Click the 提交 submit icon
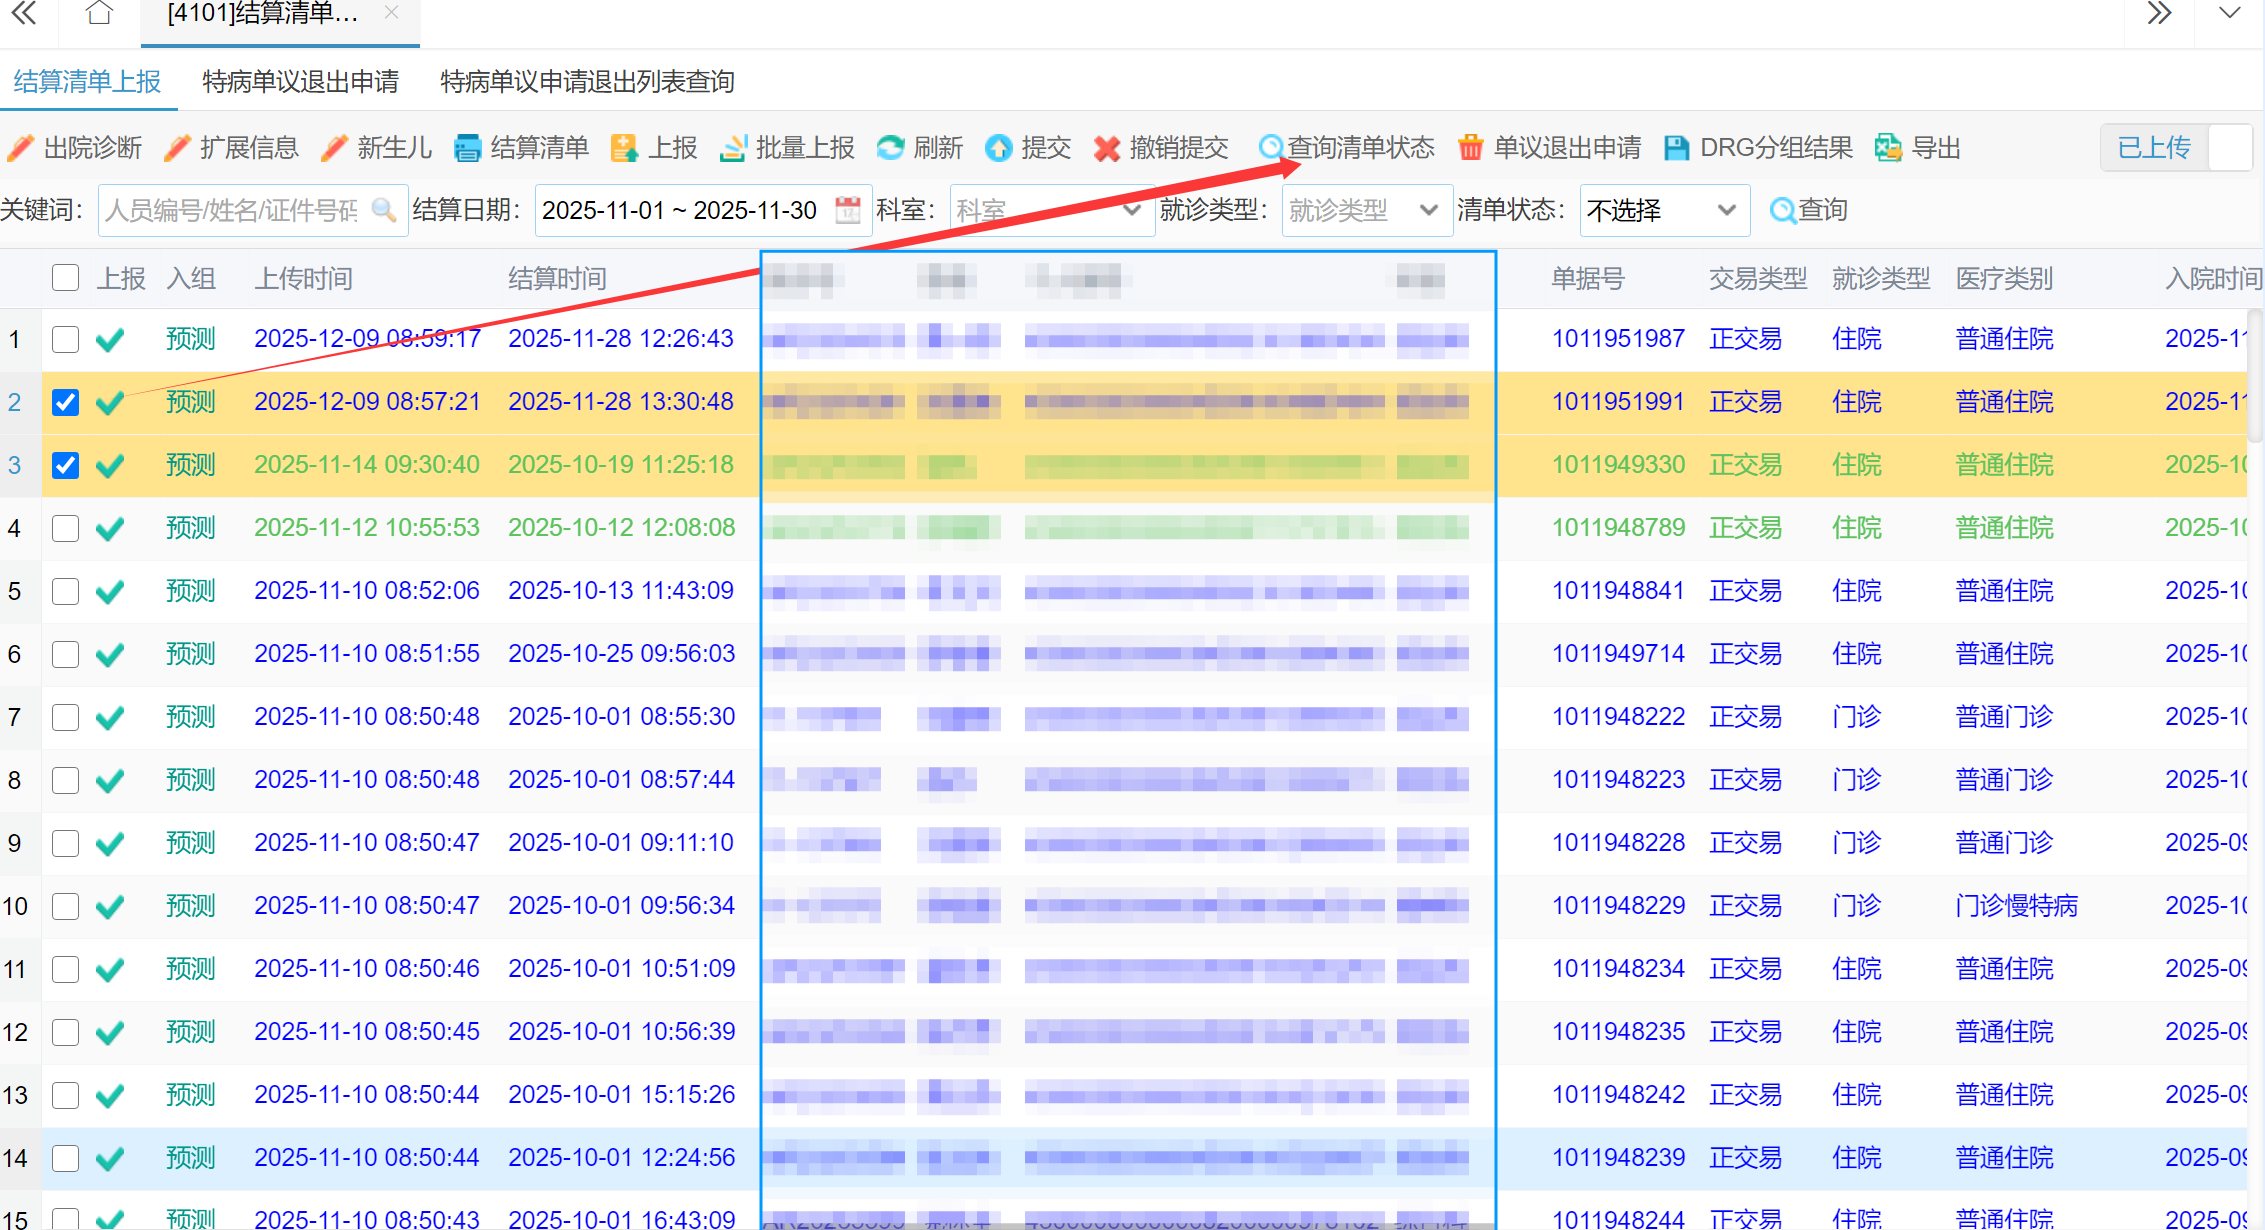This screenshot has width=2265, height=1230. pos(999,148)
